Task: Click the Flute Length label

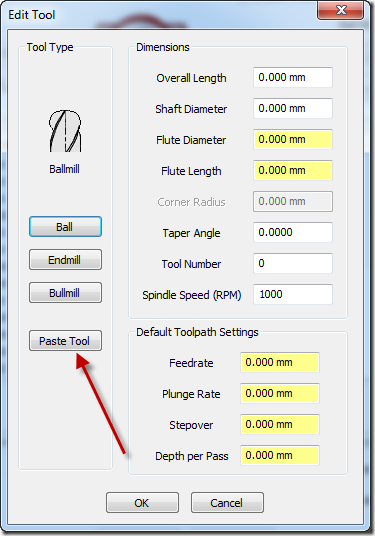Action: coord(191,171)
